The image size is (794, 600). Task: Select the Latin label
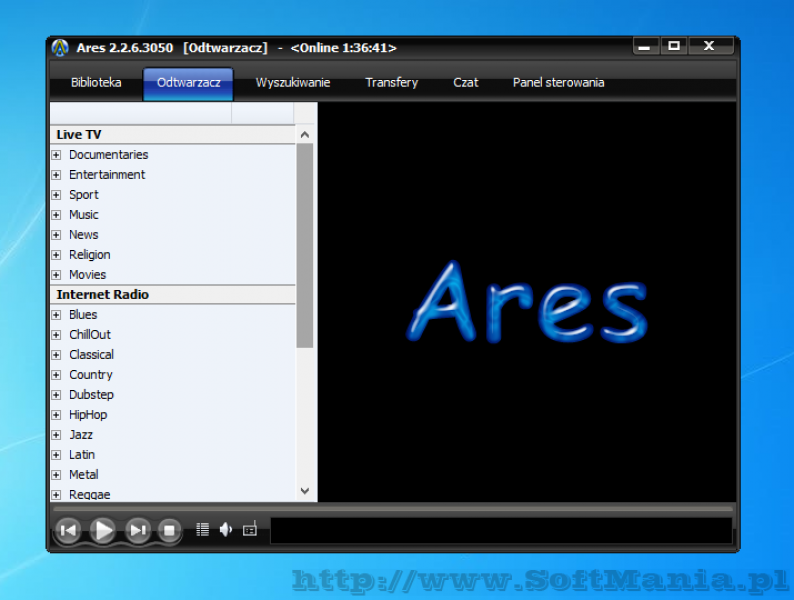tap(82, 455)
